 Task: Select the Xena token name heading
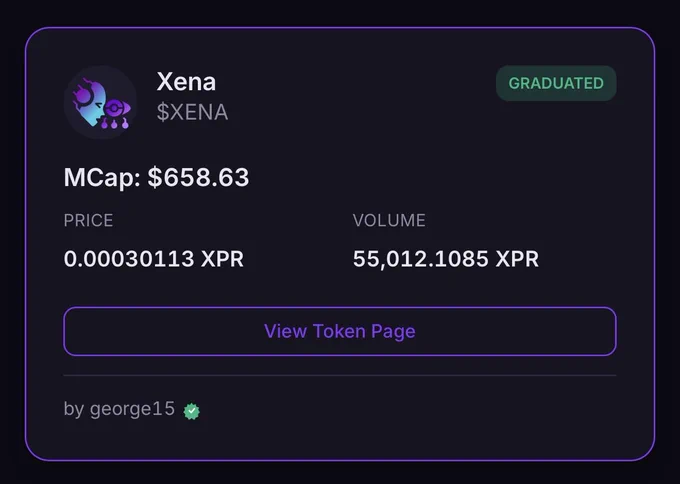point(186,82)
